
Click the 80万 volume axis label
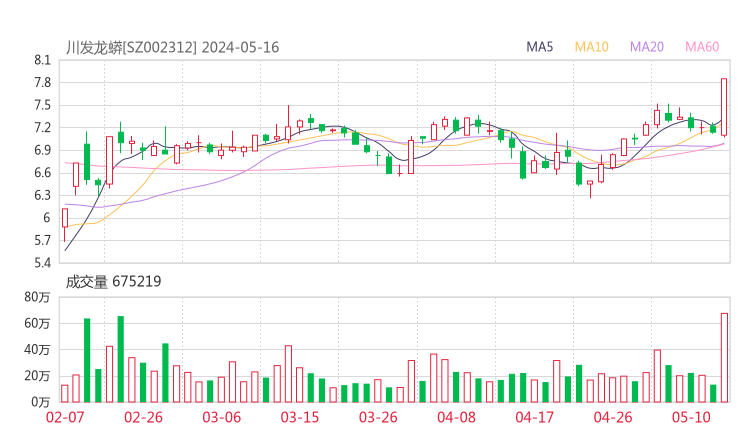pos(37,297)
